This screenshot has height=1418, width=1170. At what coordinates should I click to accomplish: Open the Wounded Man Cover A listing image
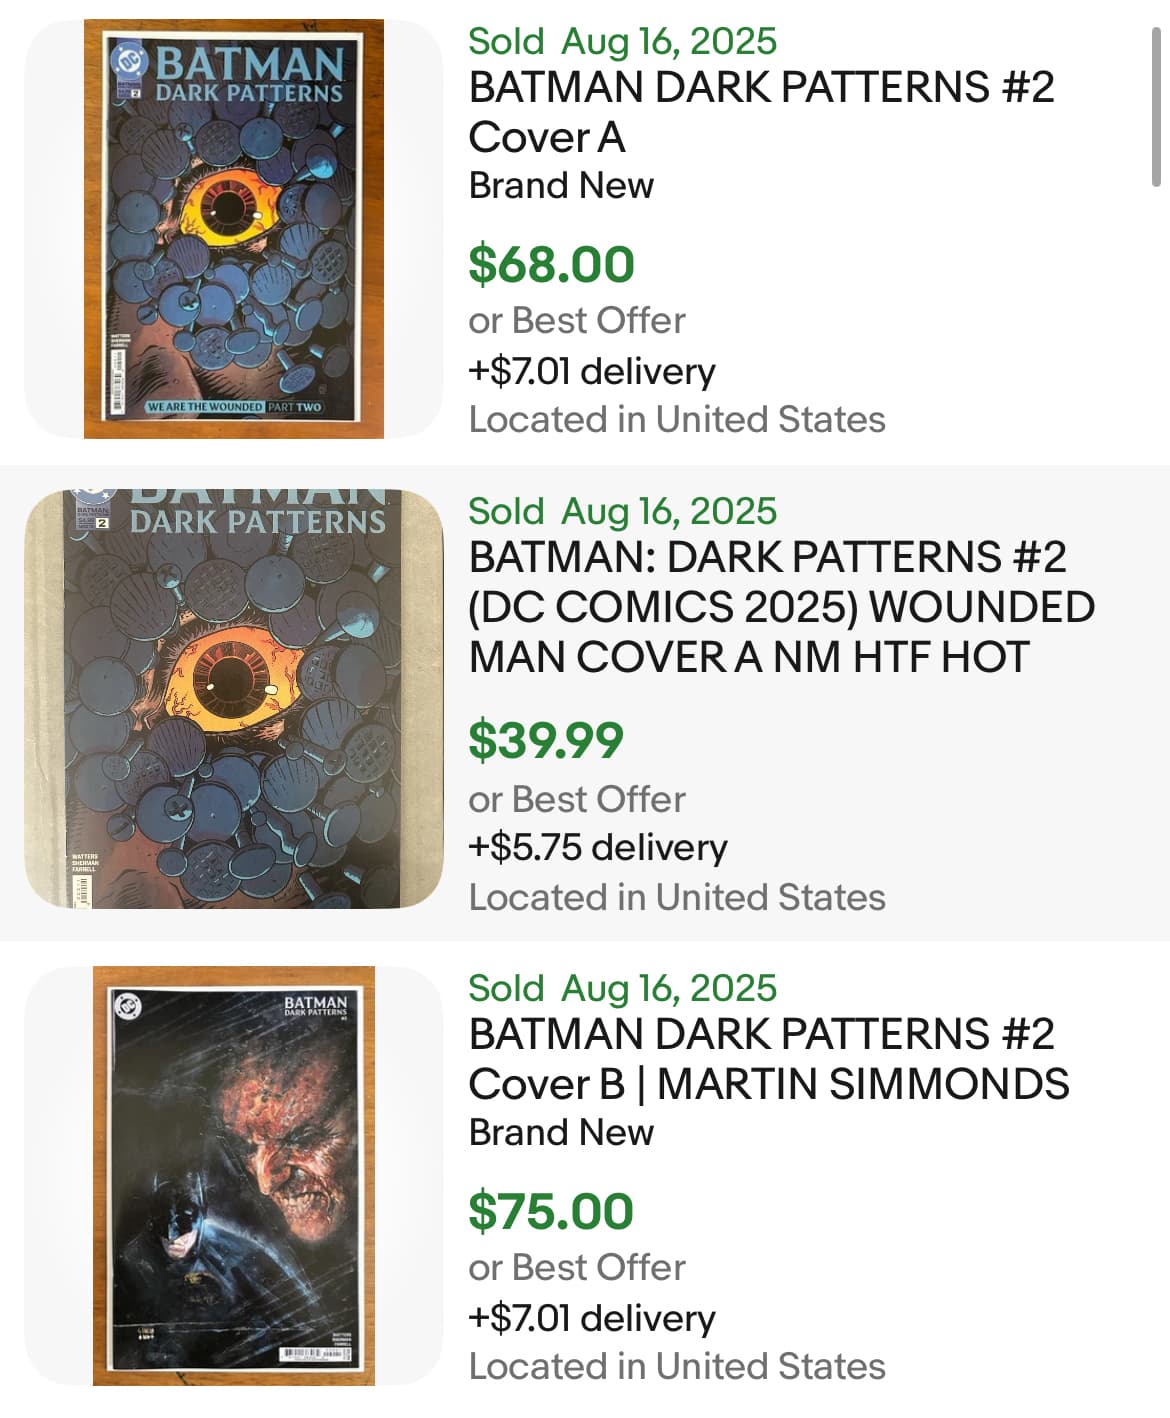(233, 699)
